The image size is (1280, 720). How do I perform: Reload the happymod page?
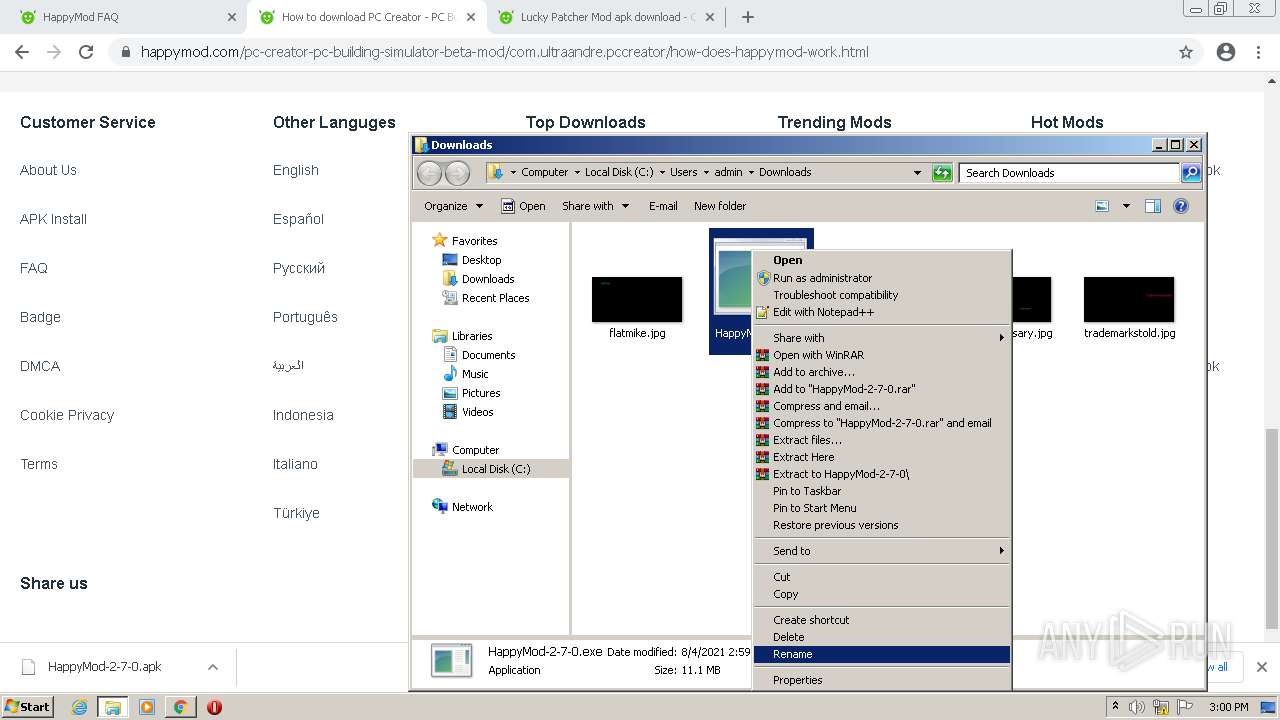[86, 52]
